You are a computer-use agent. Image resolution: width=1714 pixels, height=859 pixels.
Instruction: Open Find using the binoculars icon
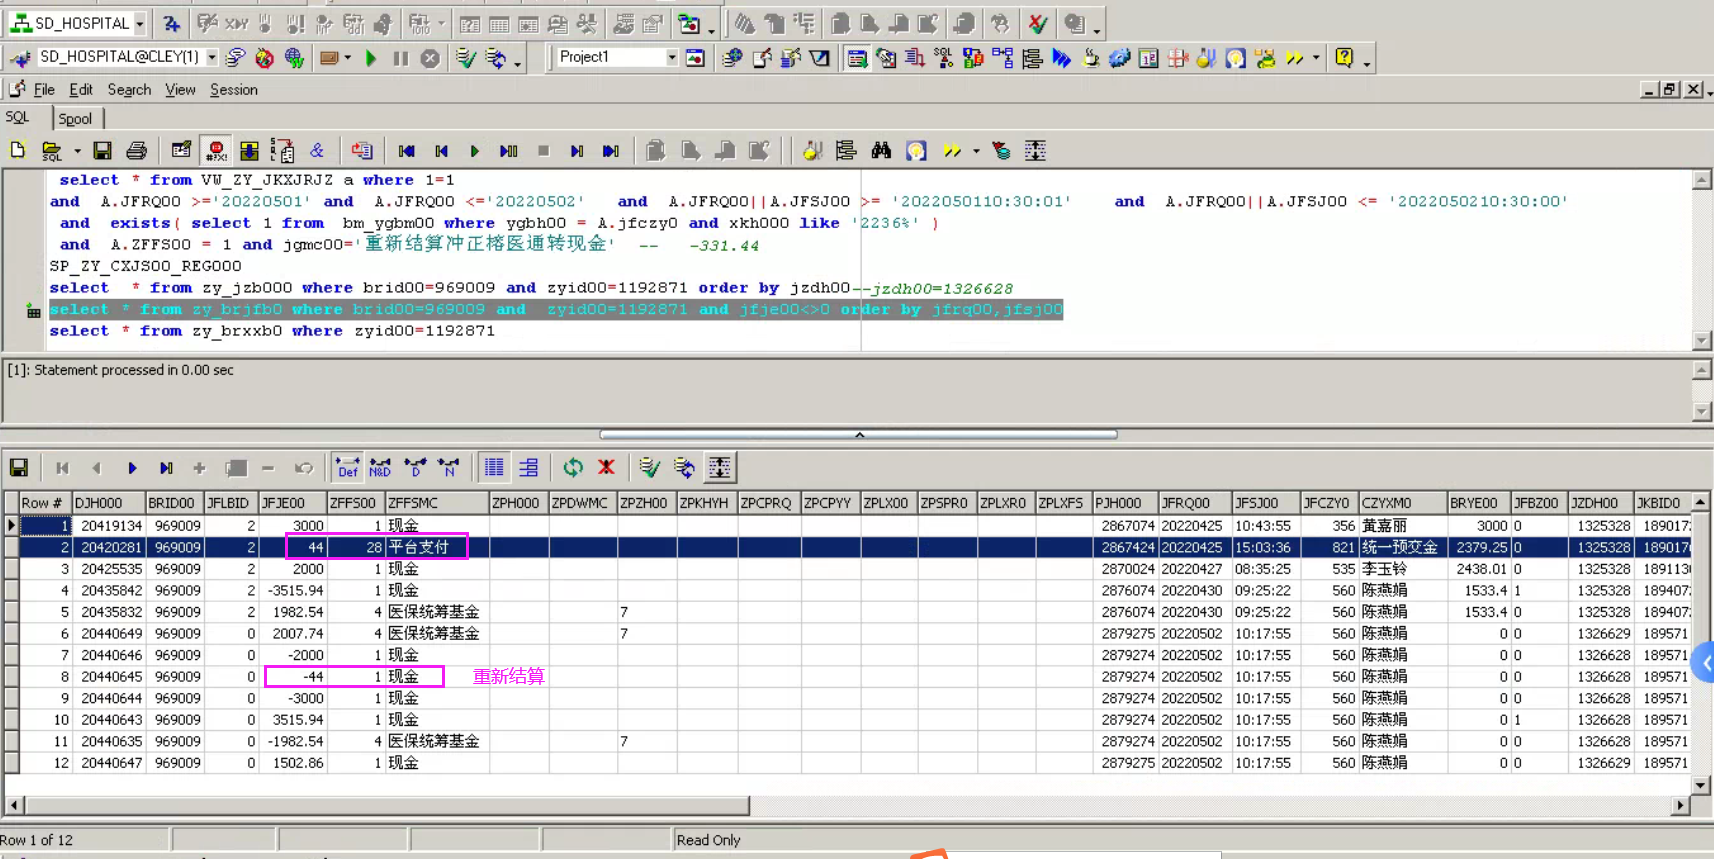coord(881,151)
